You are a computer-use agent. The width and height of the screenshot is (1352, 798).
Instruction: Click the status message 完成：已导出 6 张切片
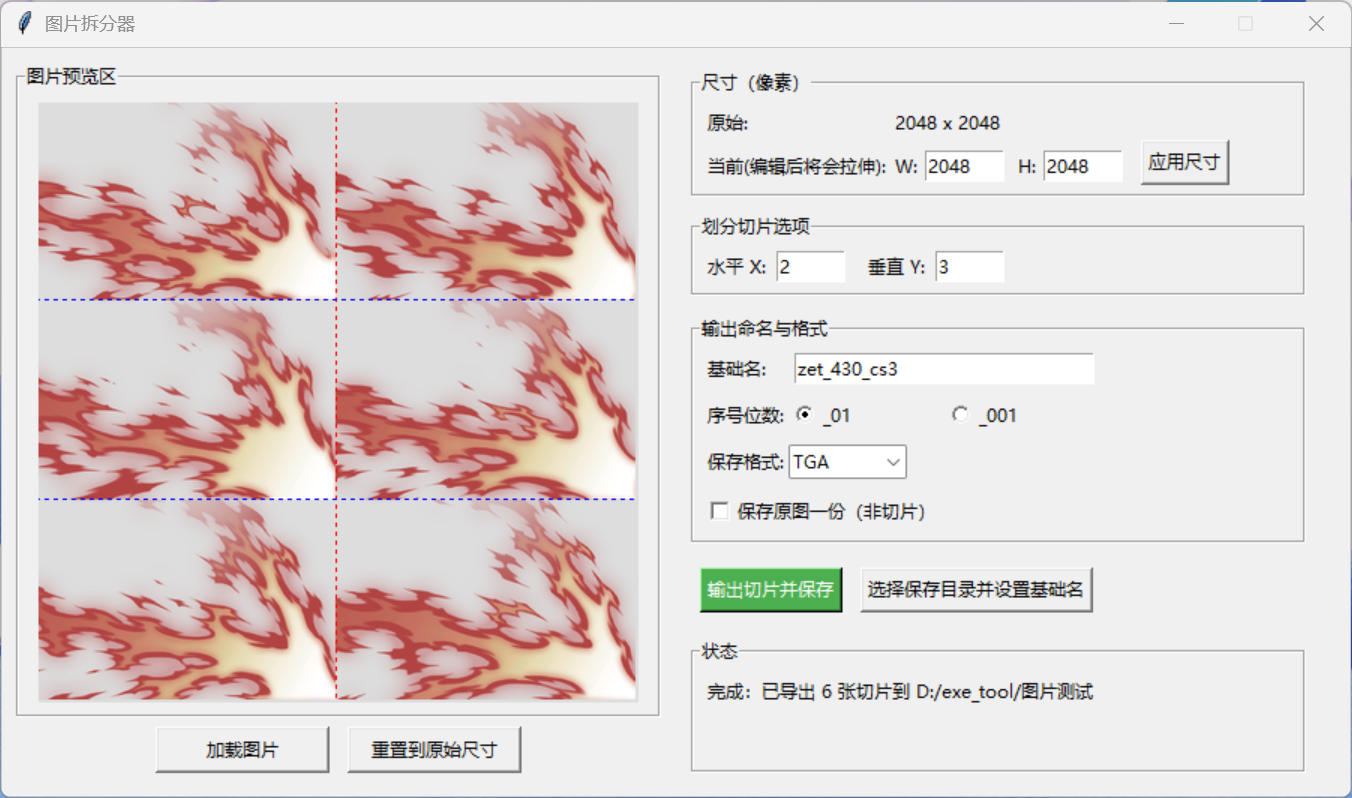click(x=900, y=691)
